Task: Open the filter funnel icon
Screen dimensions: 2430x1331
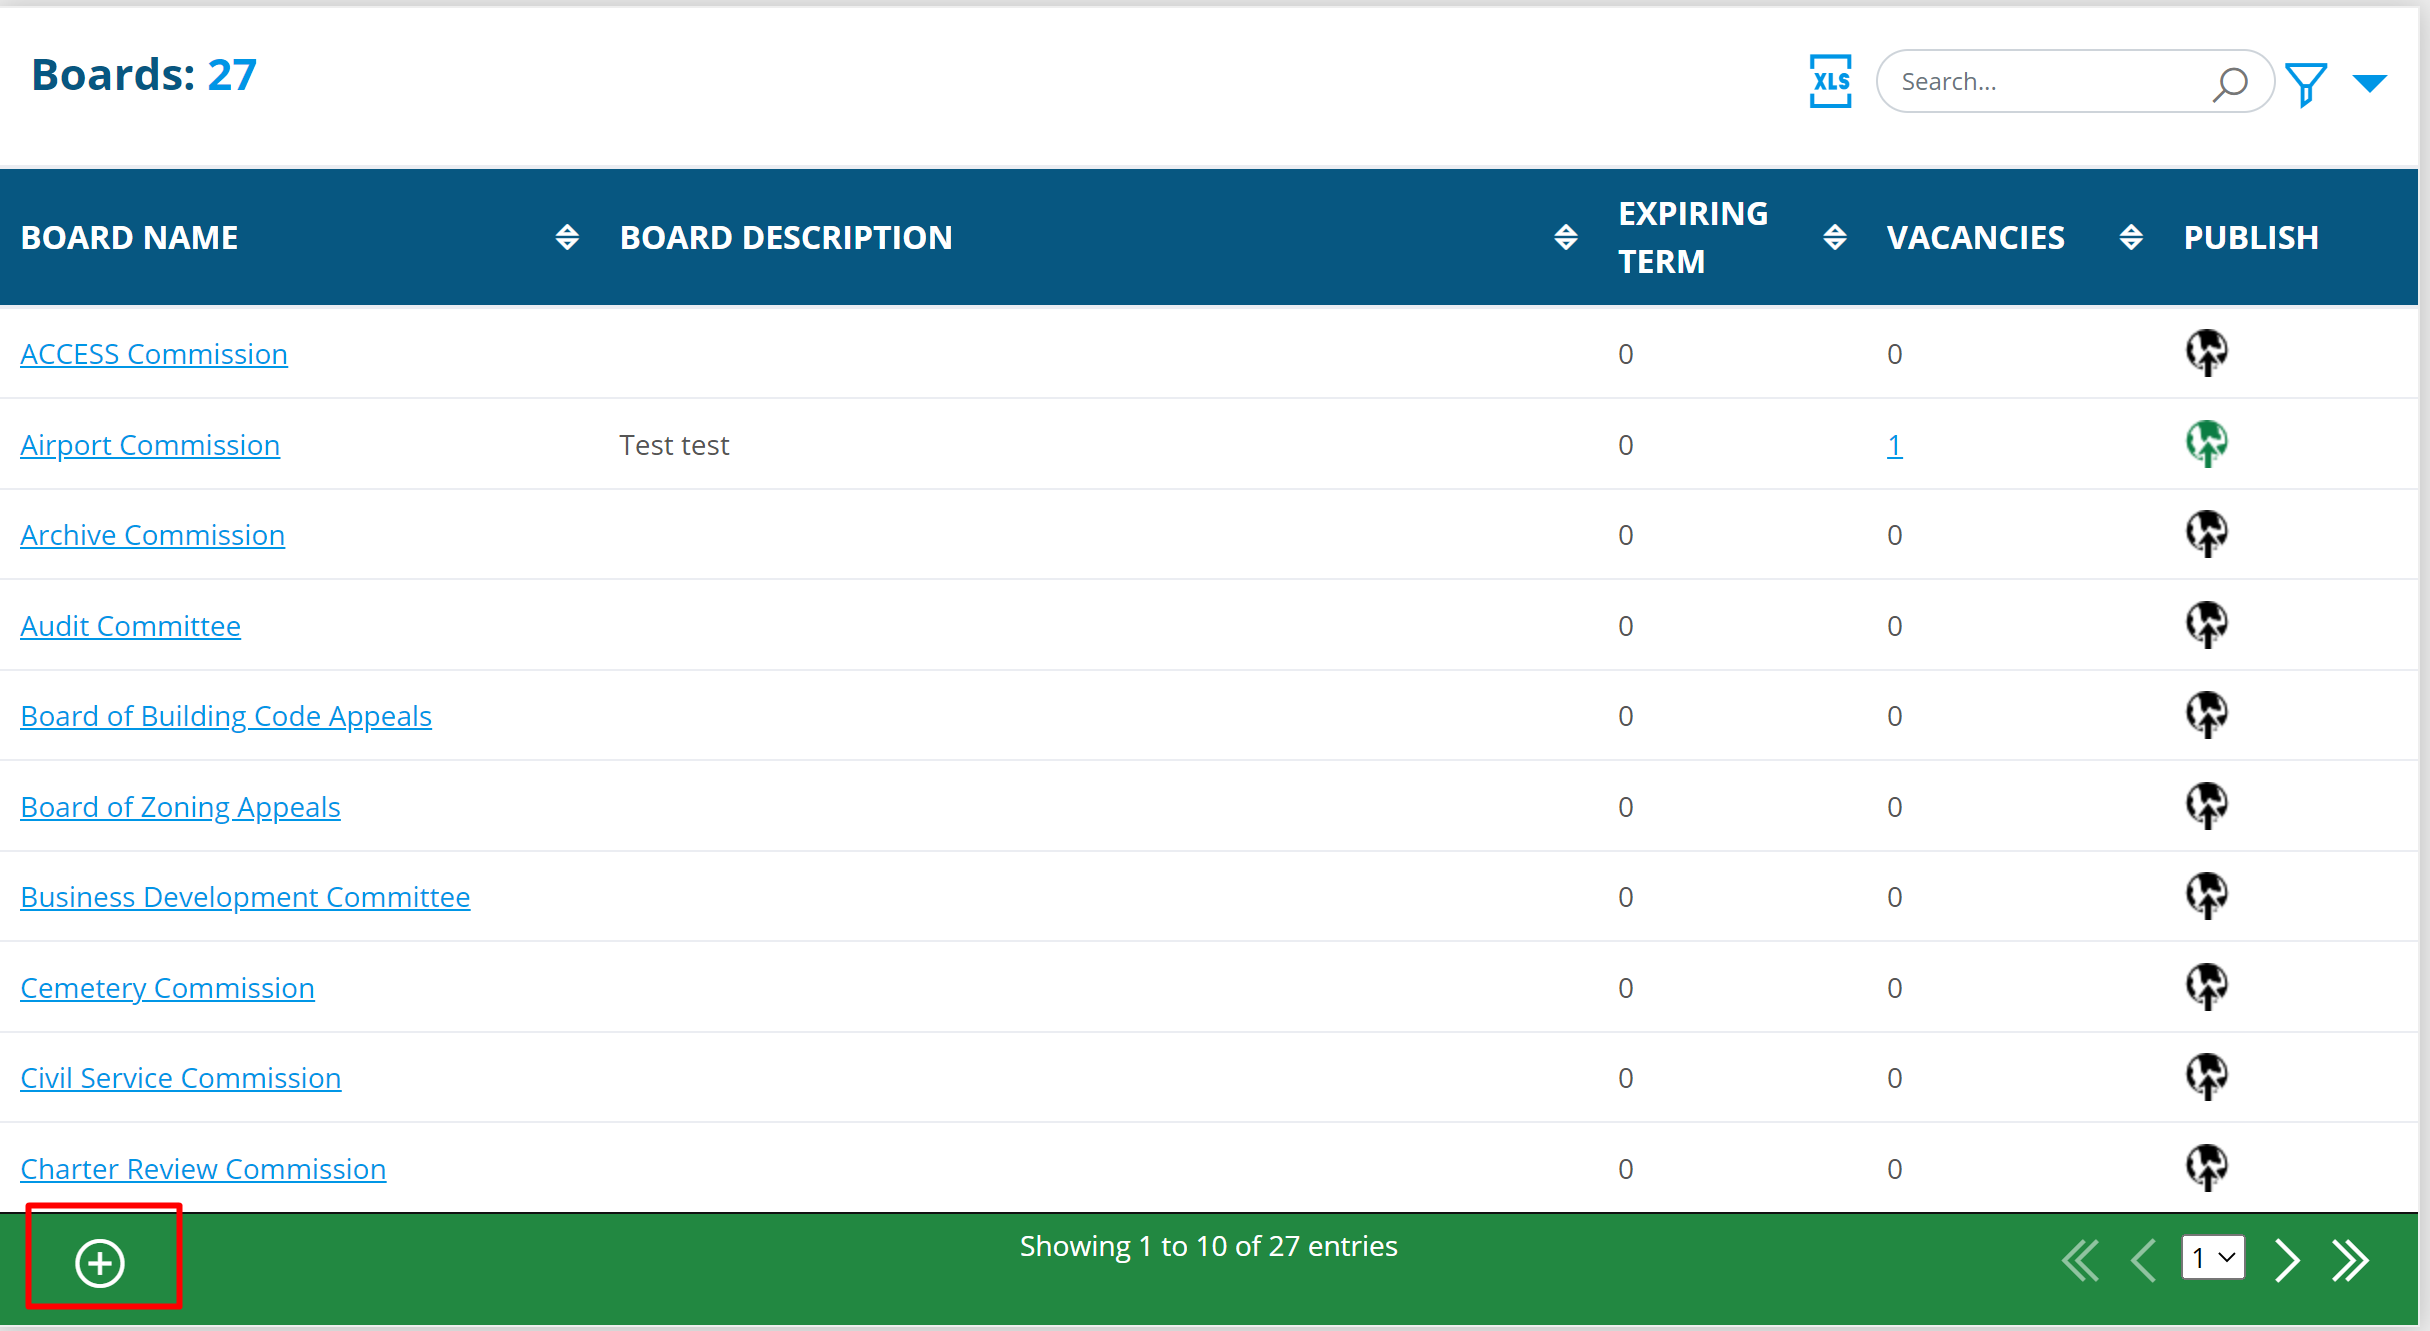Action: tap(2305, 84)
